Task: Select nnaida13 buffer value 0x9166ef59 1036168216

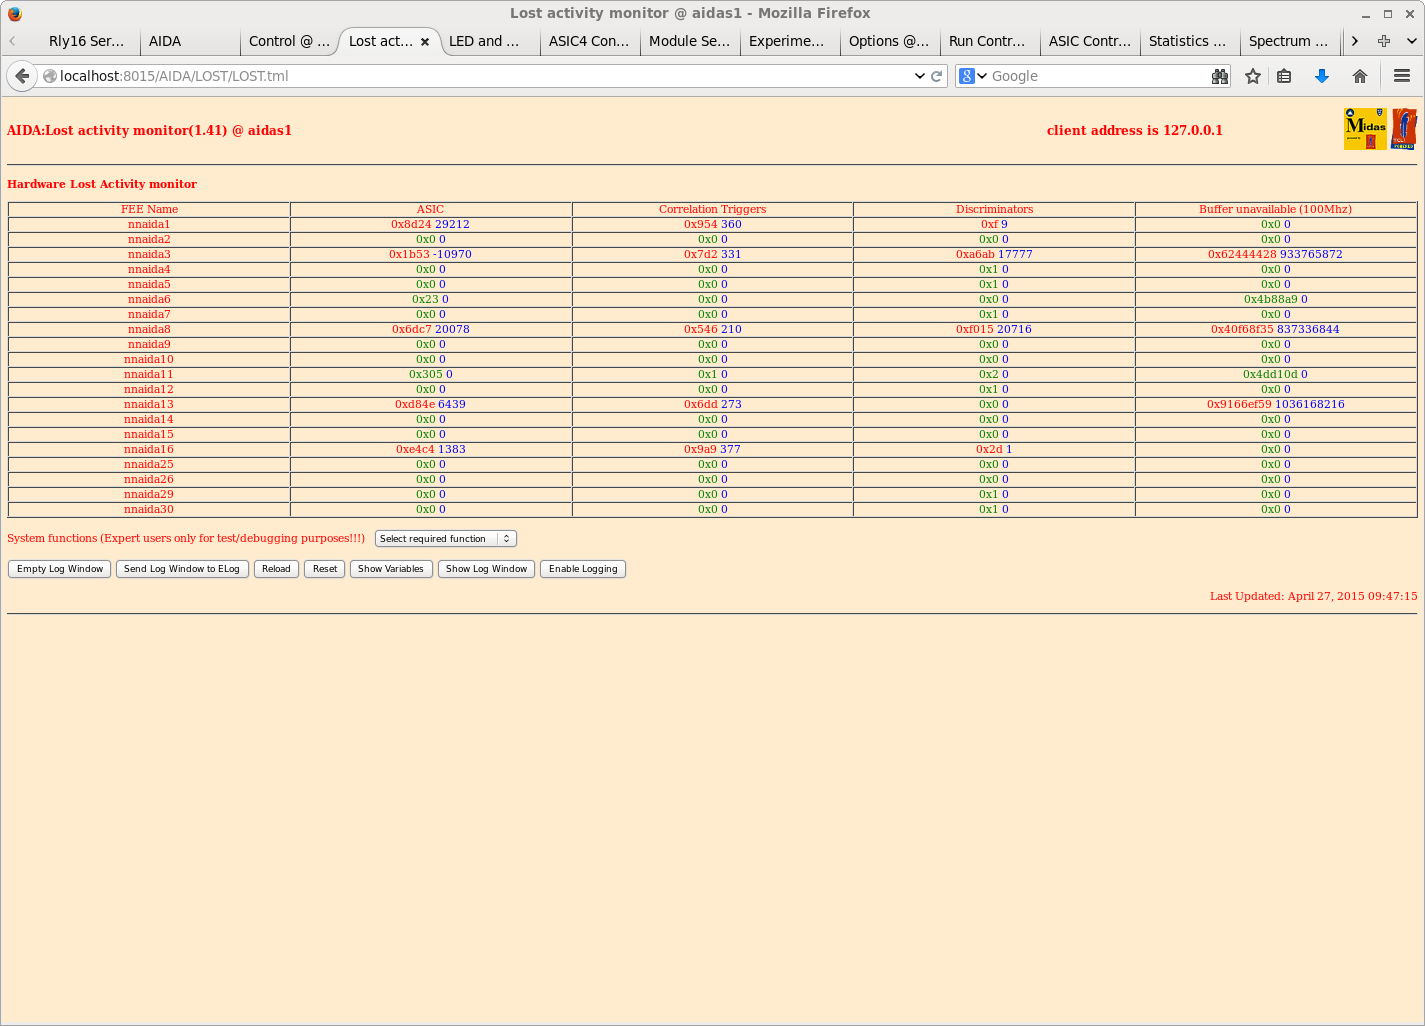Action: pos(1275,405)
